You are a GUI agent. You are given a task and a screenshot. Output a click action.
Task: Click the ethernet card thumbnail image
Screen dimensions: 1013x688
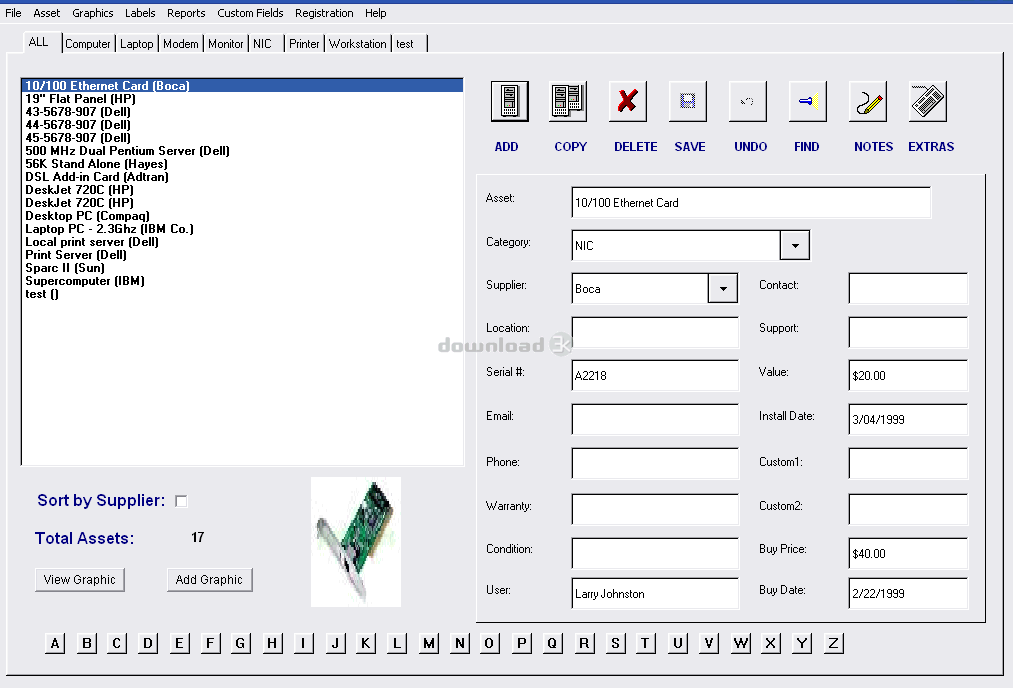click(x=356, y=542)
